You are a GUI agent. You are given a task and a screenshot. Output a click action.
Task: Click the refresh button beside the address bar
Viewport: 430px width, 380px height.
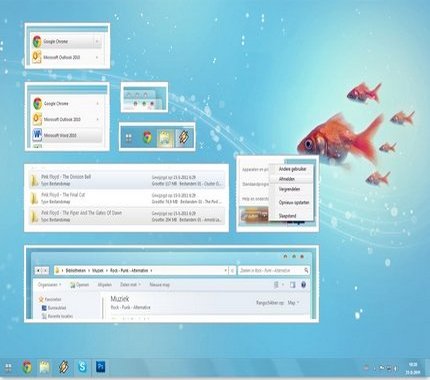click(x=232, y=270)
